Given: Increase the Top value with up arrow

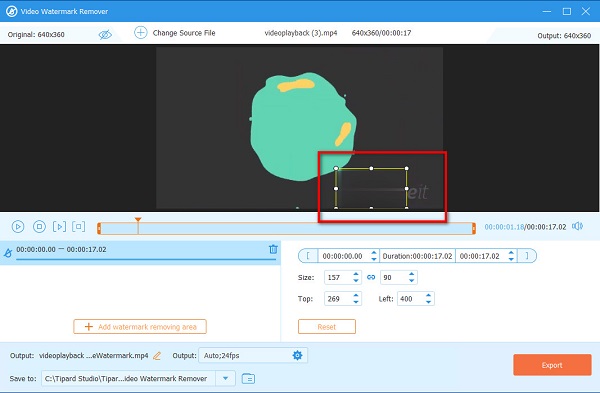Looking at the screenshot, I should coord(356,295).
